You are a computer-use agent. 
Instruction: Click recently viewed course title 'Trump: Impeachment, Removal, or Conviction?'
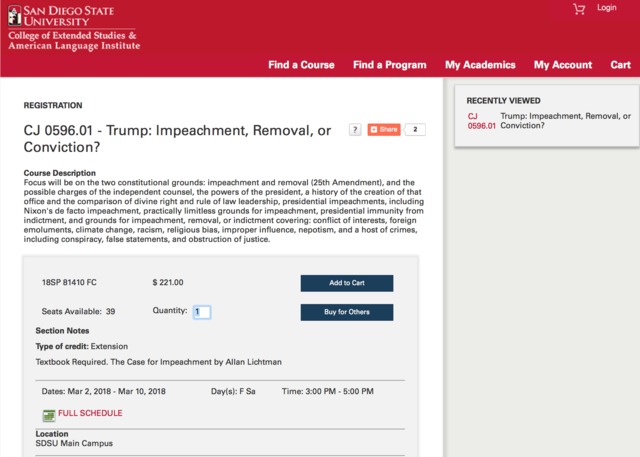click(565, 121)
